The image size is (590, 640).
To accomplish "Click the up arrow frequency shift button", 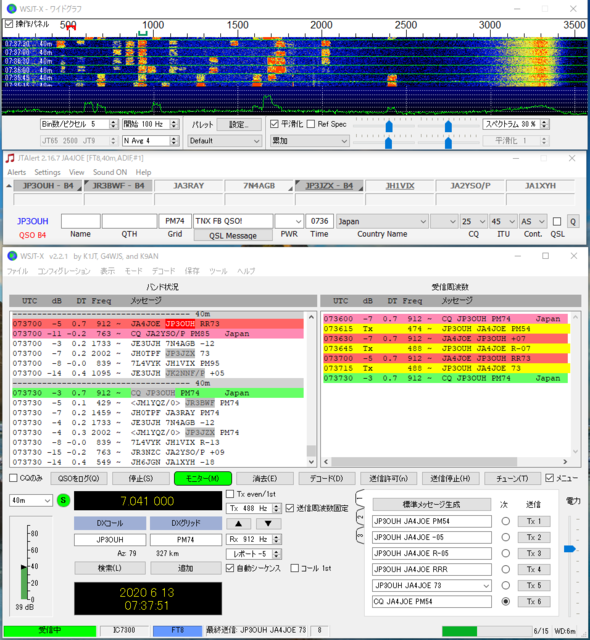I will click(239, 523).
